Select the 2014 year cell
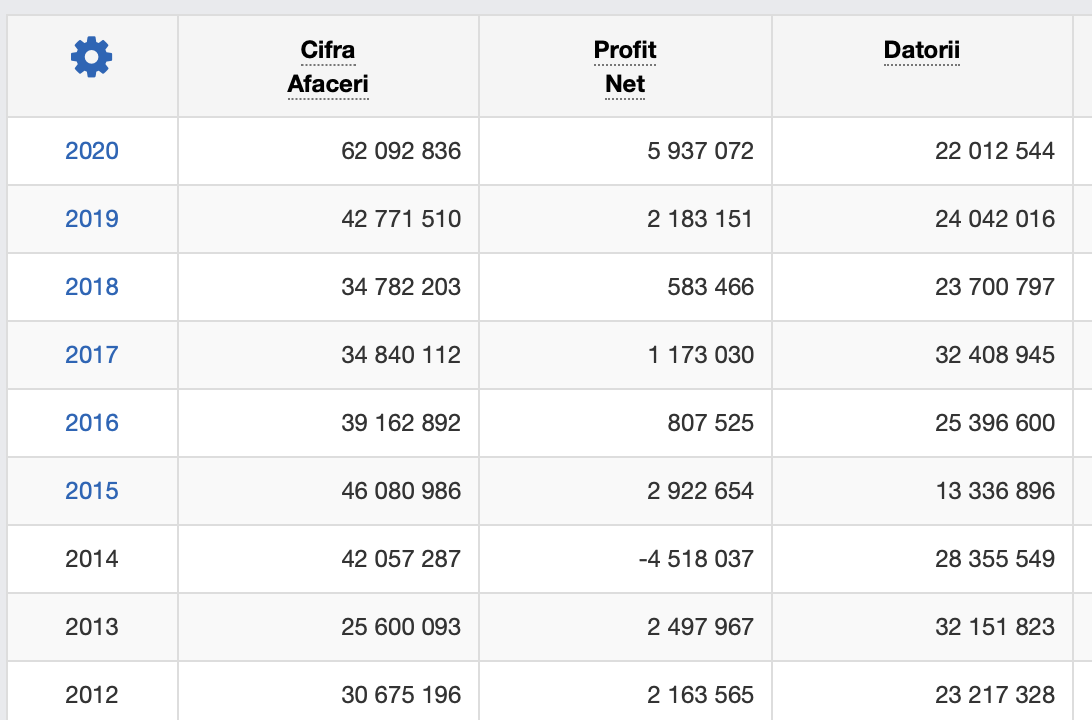 [x=92, y=559]
